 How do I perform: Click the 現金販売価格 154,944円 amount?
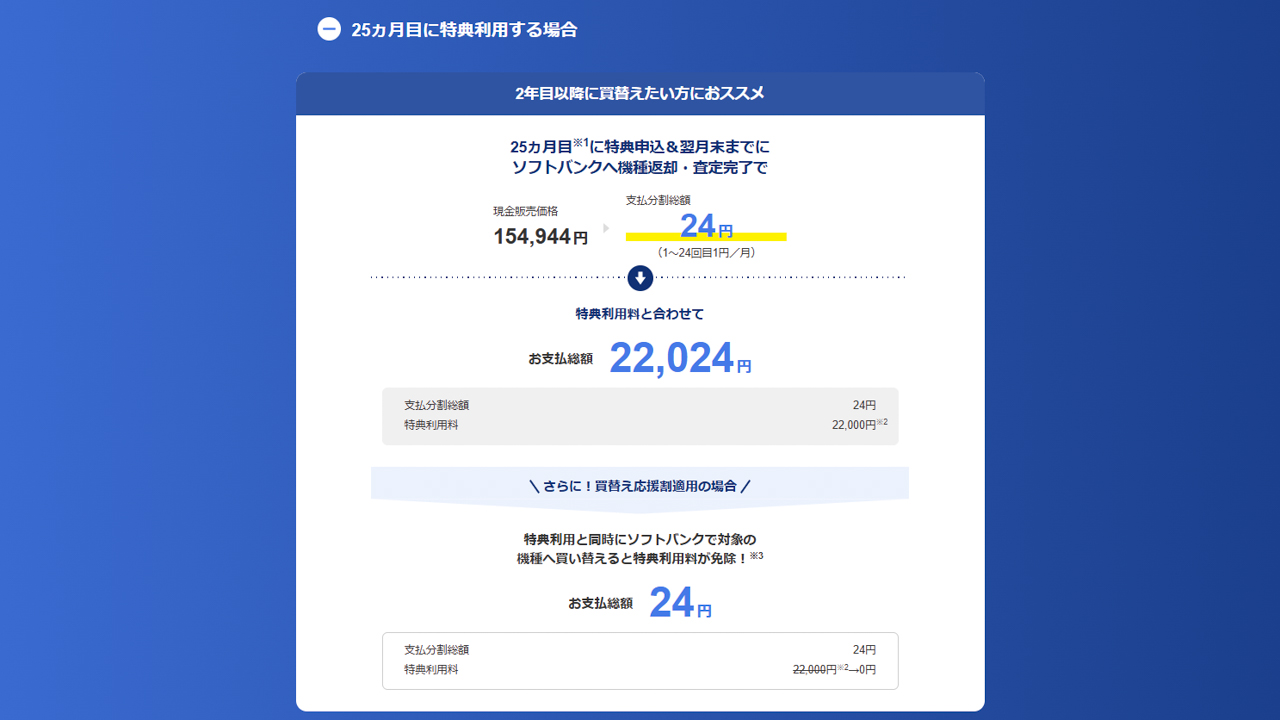(540, 237)
